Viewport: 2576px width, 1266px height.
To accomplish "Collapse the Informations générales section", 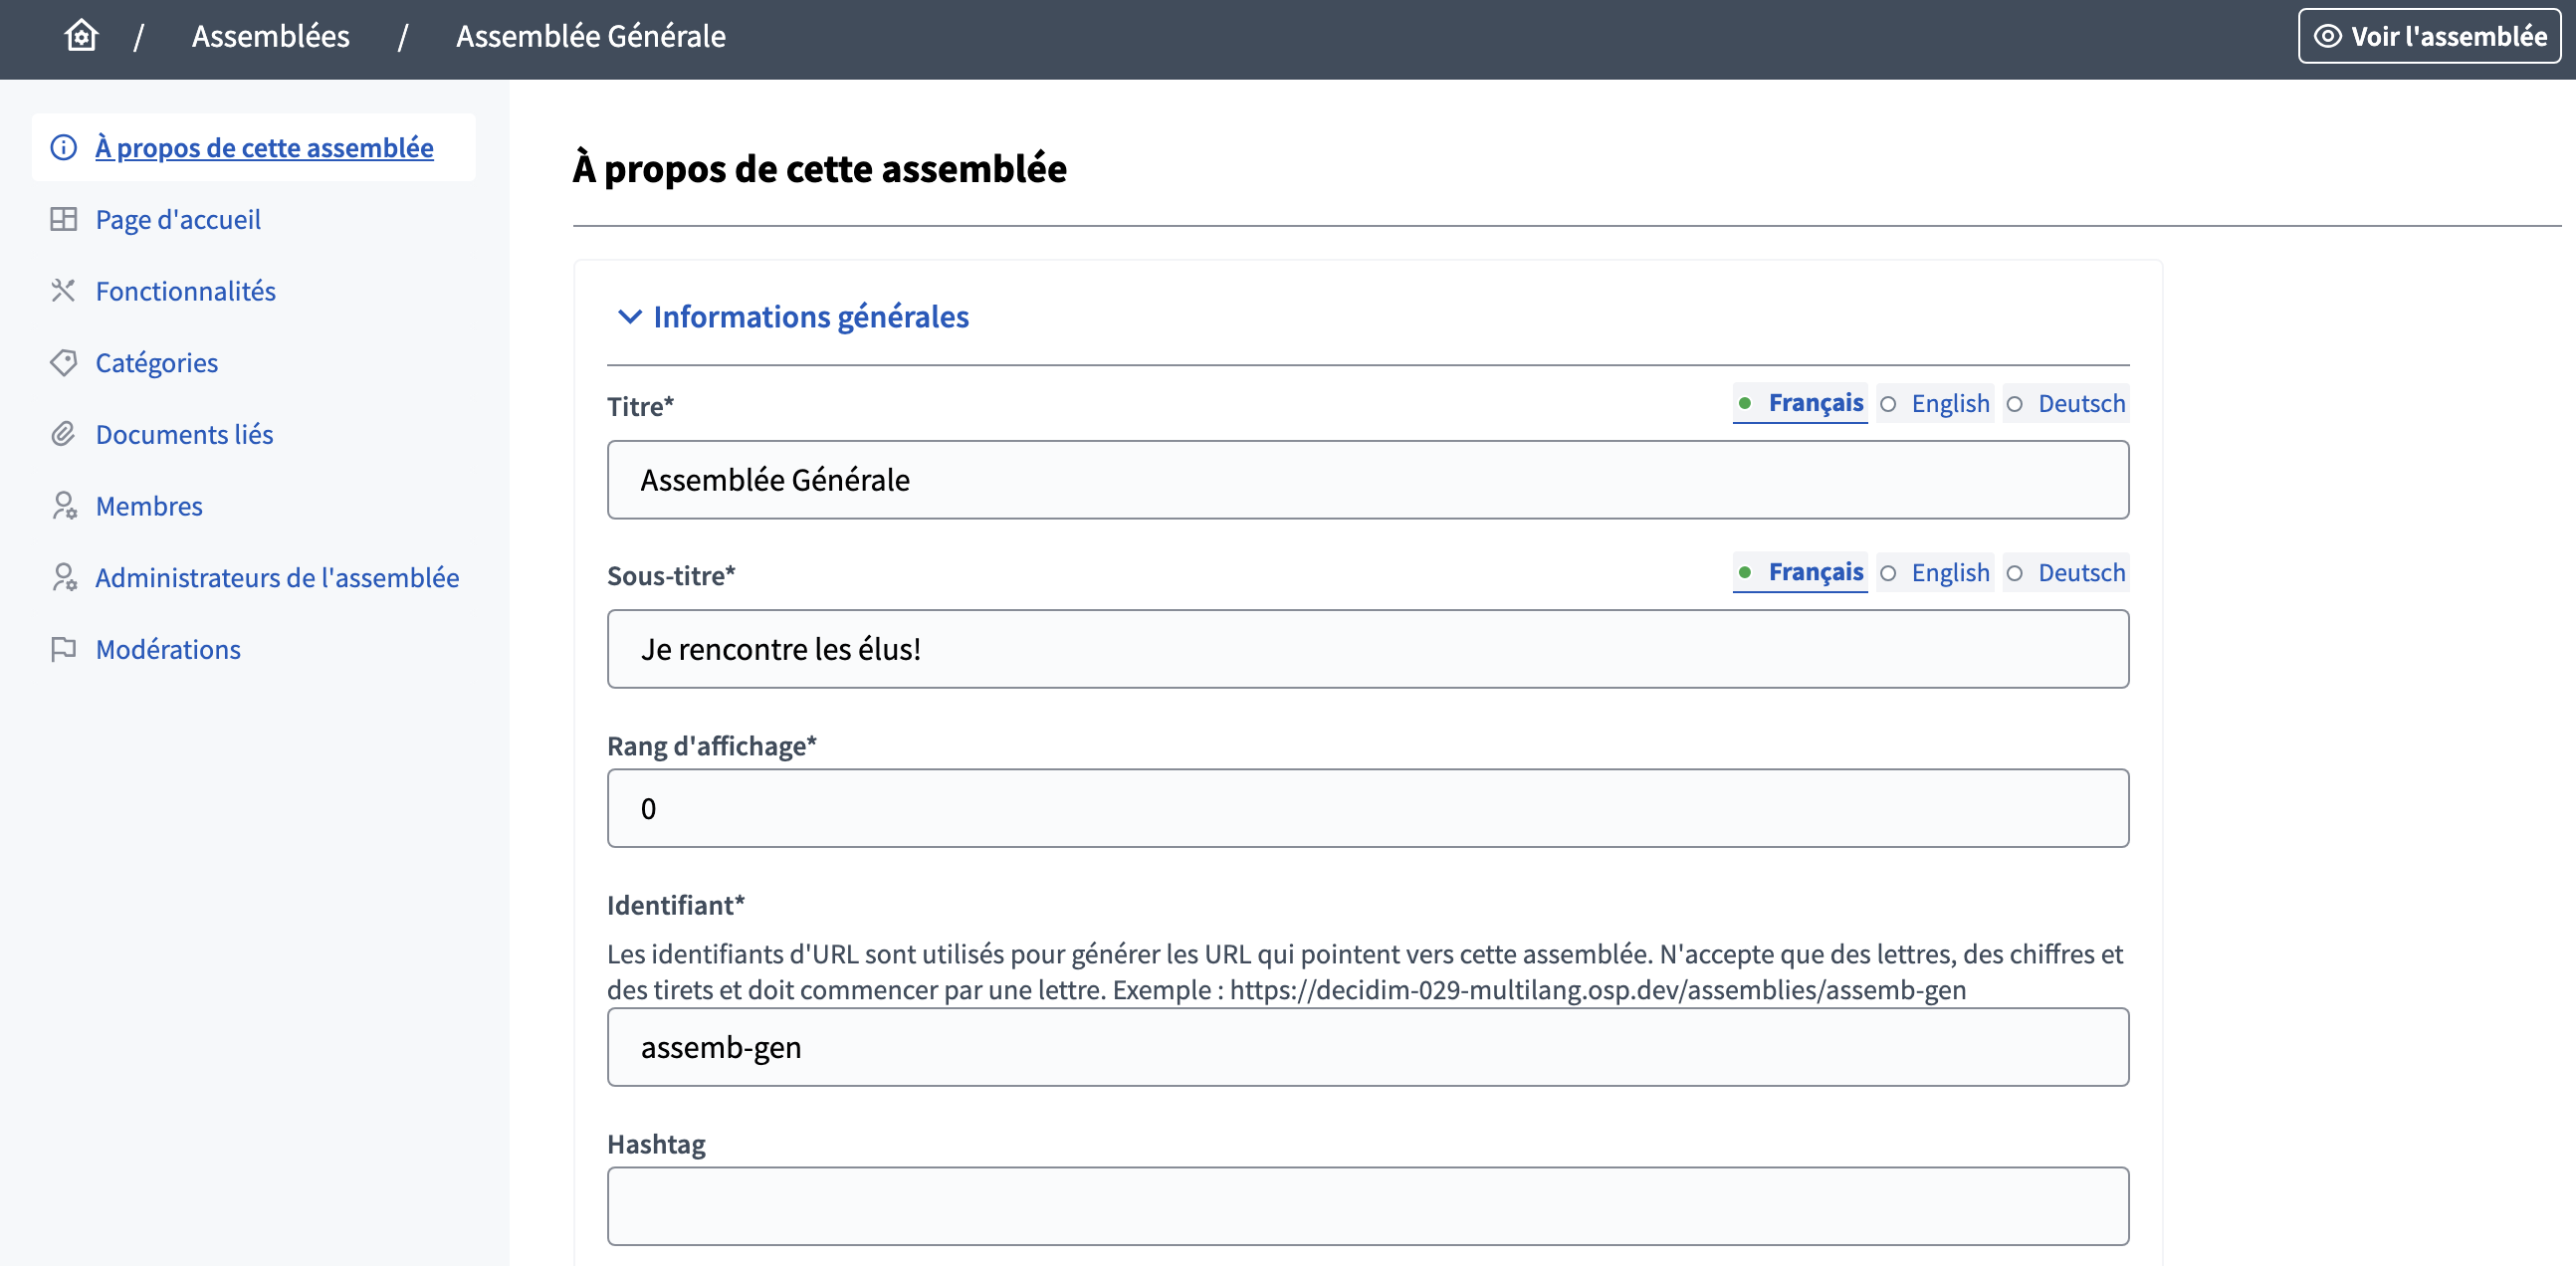I will tap(792, 317).
